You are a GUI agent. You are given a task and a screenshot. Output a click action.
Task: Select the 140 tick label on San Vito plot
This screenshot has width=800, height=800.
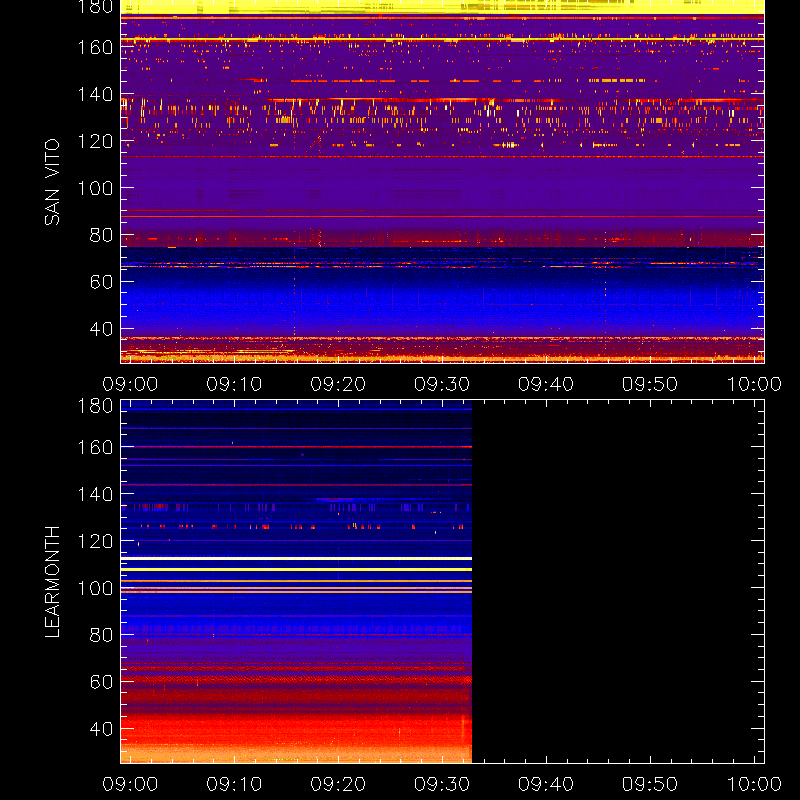point(95,94)
